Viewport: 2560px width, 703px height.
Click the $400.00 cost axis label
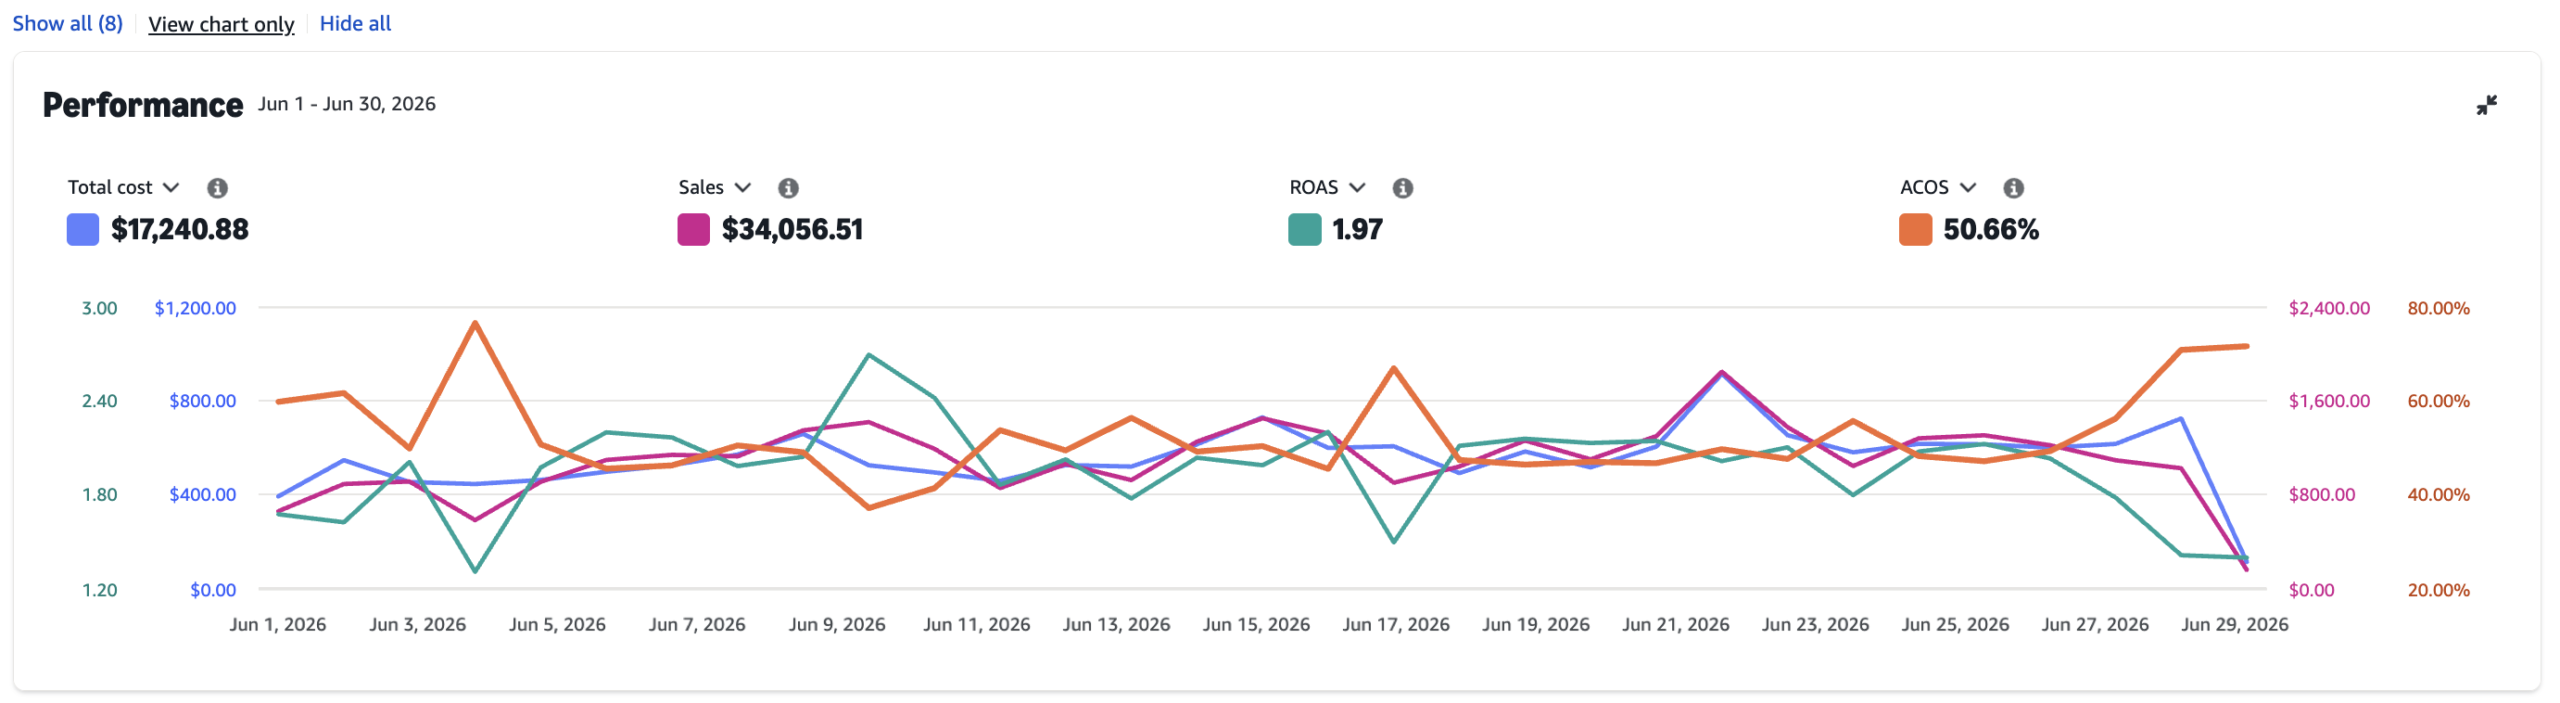(202, 495)
